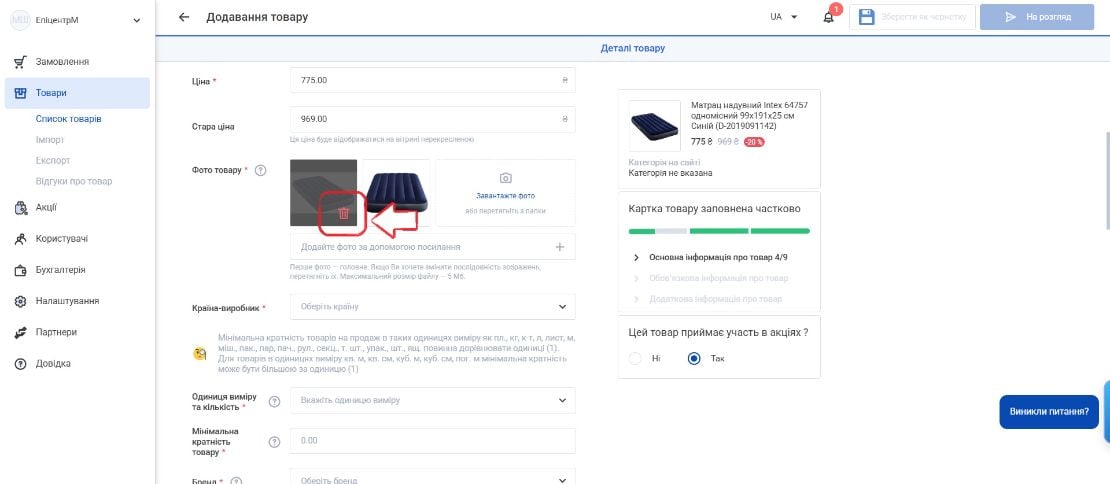Click the product title Матрац надувний Intex
Viewport: 1110px width, 484px height.
[749, 115]
